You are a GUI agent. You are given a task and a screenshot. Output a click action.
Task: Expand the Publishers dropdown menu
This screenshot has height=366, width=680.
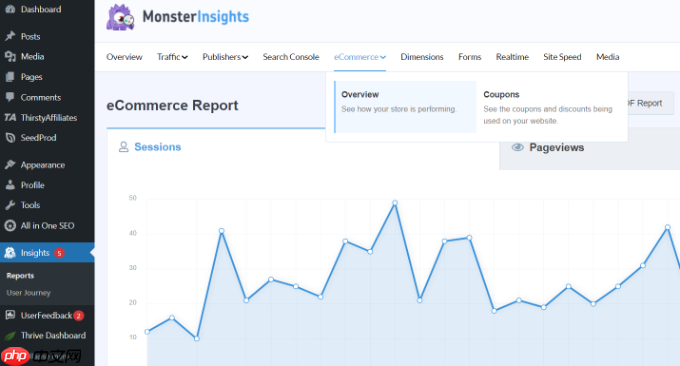tap(225, 57)
